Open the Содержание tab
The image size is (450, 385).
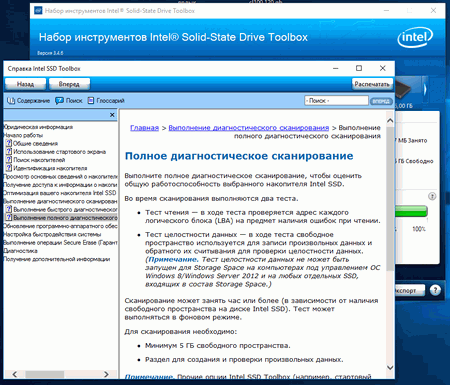(28, 101)
